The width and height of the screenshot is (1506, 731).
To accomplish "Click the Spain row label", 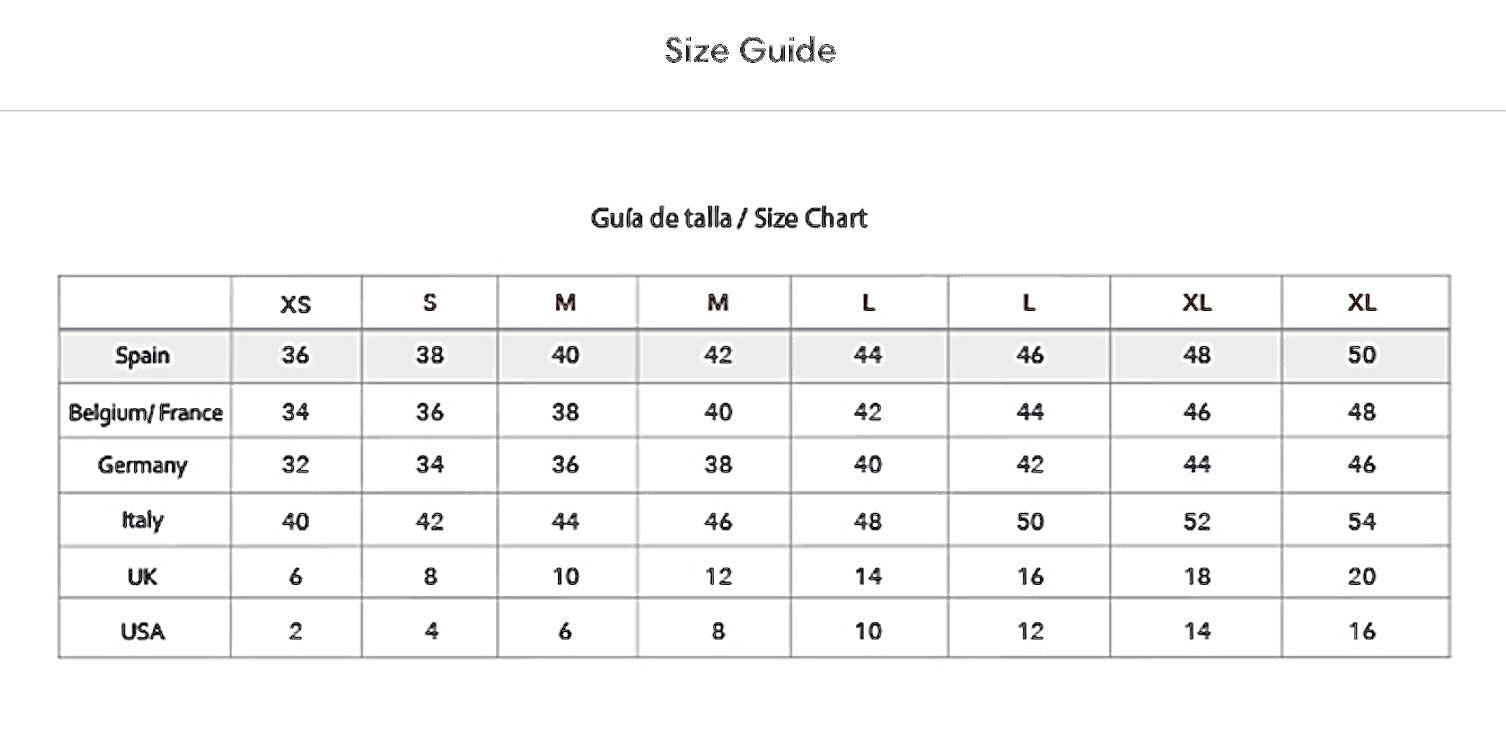I will point(143,355).
